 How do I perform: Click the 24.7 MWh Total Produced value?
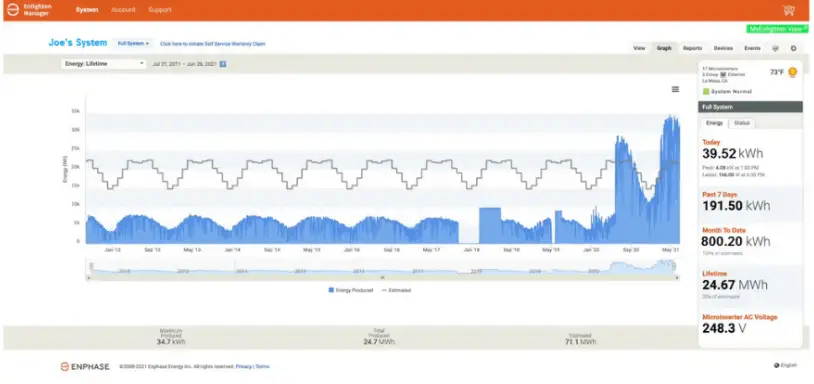pos(379,342)
